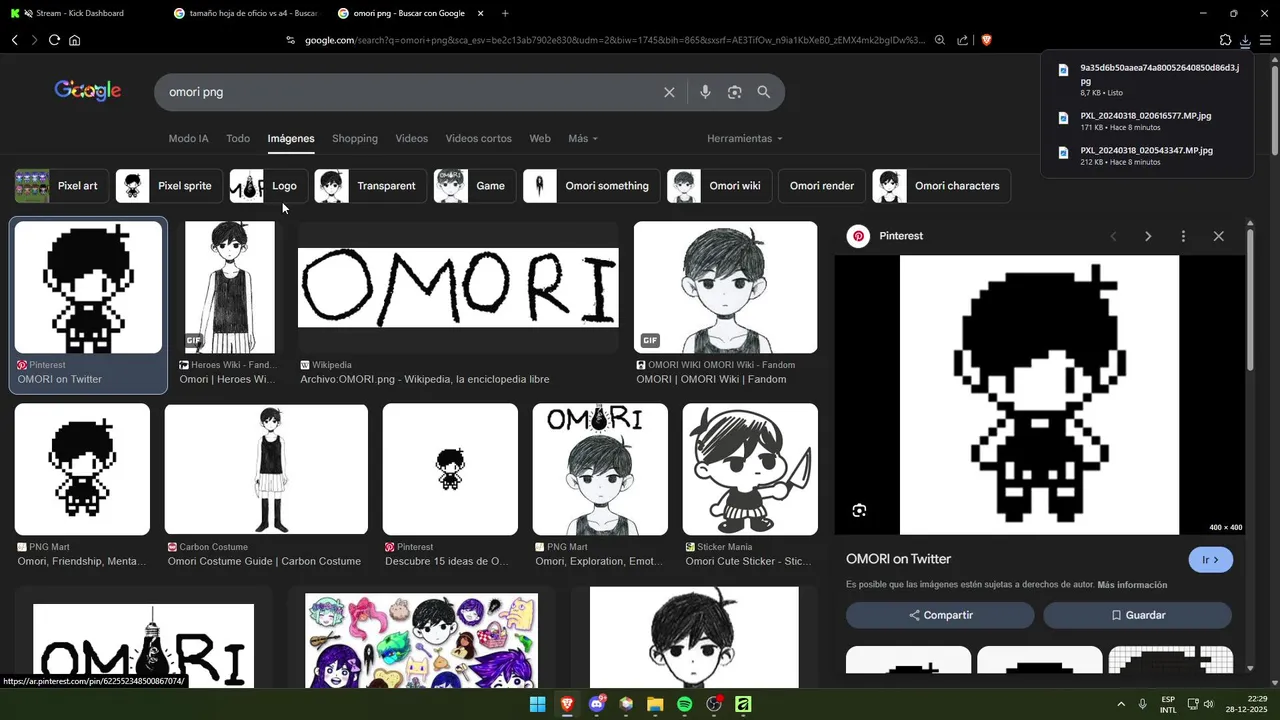Viewport: 1280px width, 720px height.
Task: Click the address bar URL
Action: [614, 40]
